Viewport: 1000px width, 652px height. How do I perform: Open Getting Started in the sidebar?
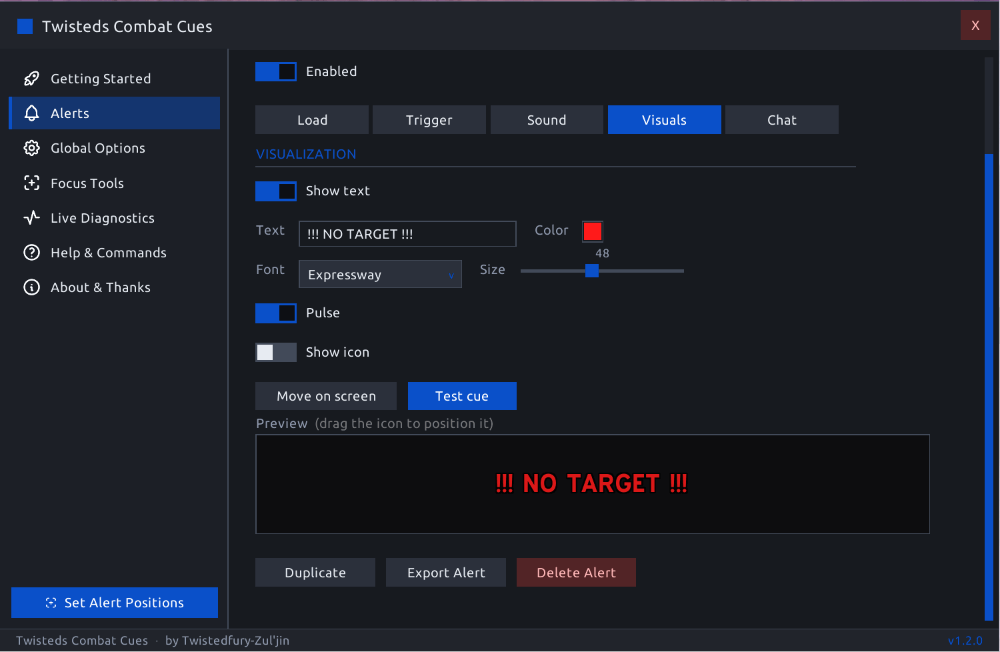(x=115, y=78)
